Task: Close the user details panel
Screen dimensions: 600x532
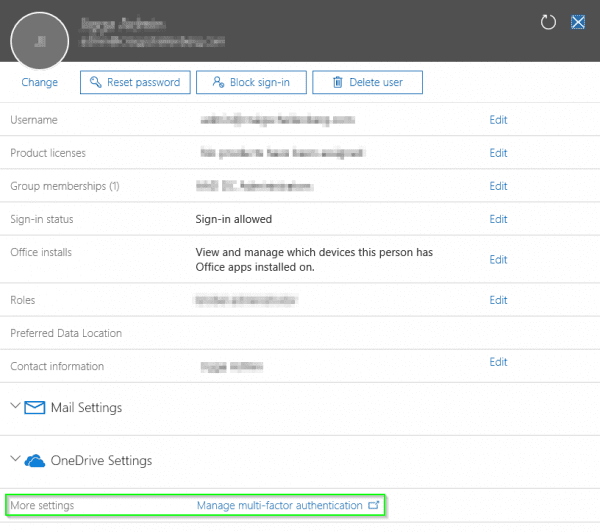Action: click(x=577, y=22)
